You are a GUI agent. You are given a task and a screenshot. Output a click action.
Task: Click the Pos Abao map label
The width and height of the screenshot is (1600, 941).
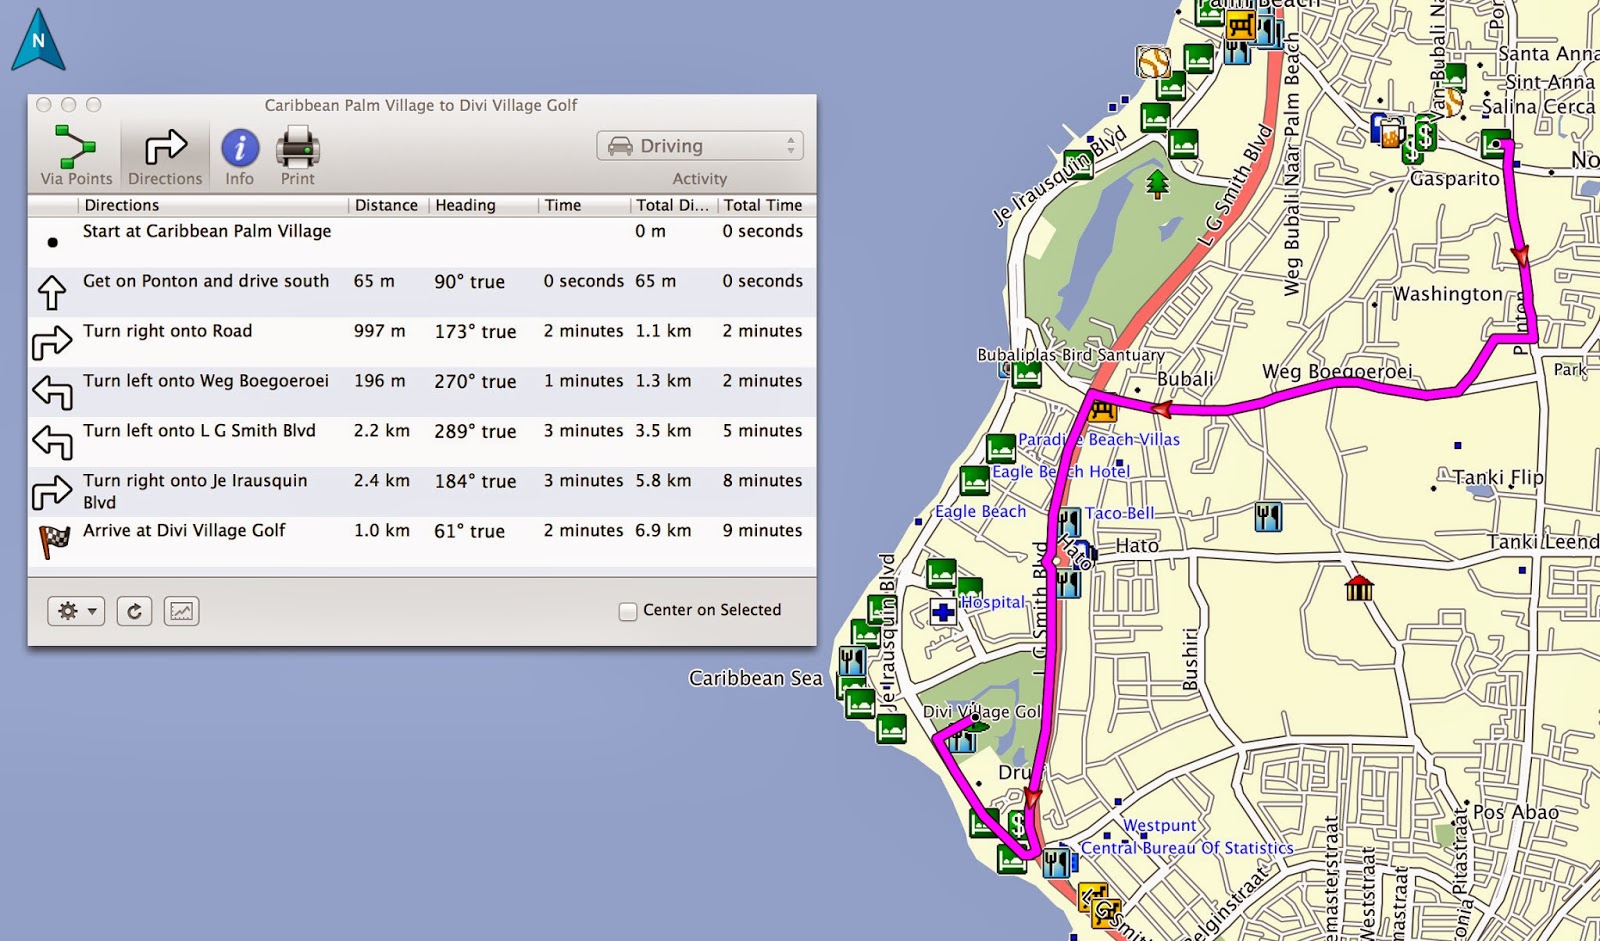(x=1516, y=812)
